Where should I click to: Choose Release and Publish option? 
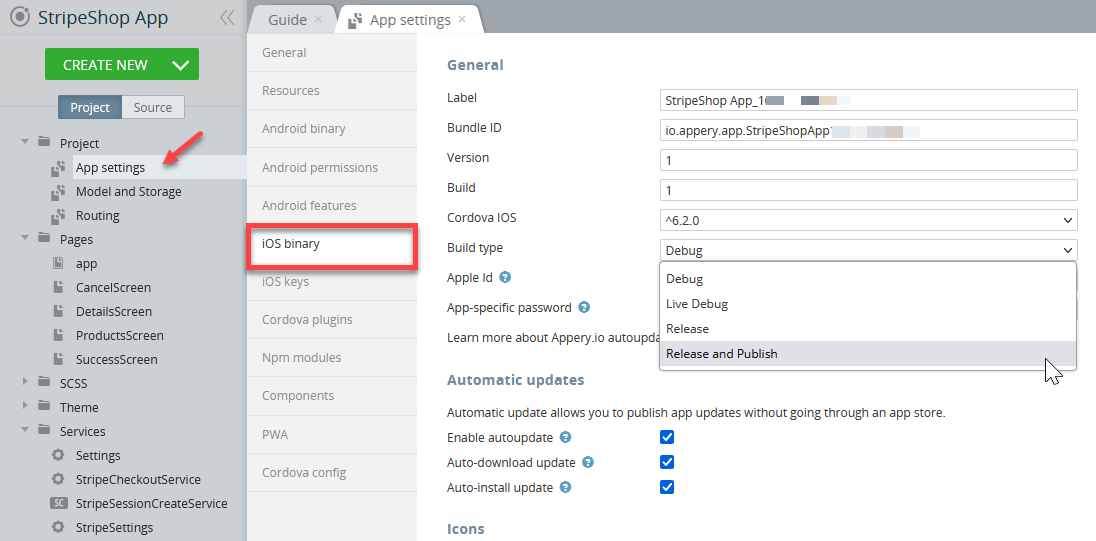867,354
